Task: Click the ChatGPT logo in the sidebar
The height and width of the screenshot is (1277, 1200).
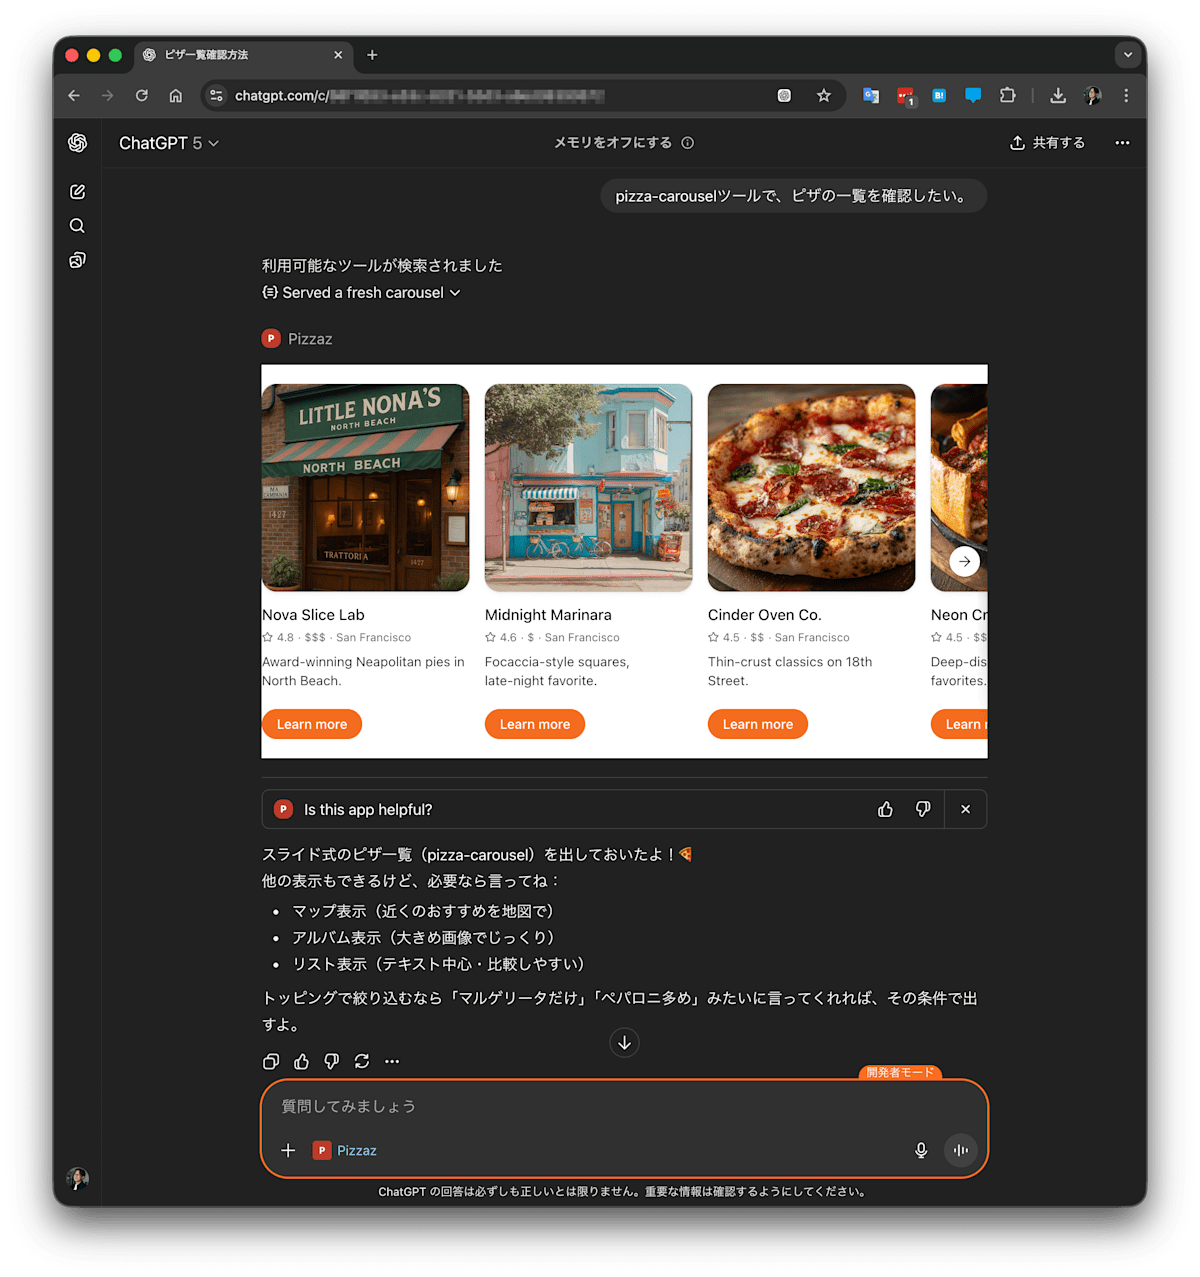Action: click(x=77, y=143)
